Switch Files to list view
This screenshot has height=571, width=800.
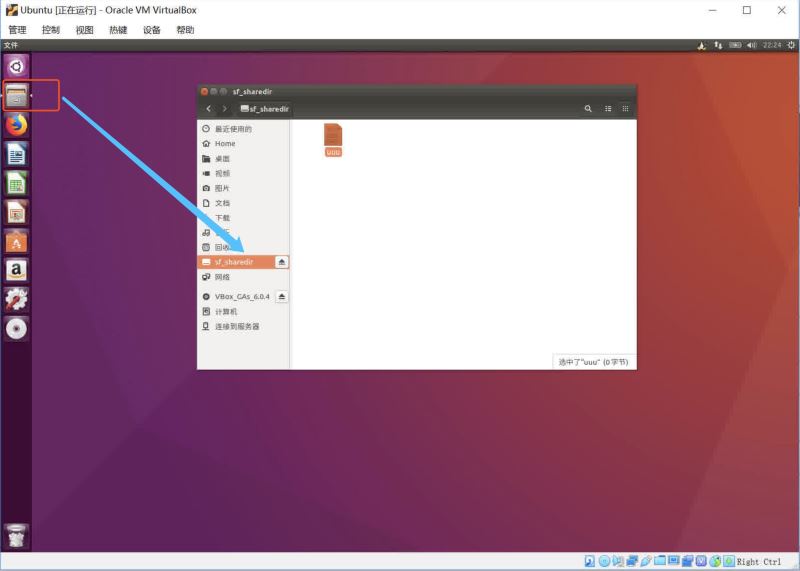point(608,108)
